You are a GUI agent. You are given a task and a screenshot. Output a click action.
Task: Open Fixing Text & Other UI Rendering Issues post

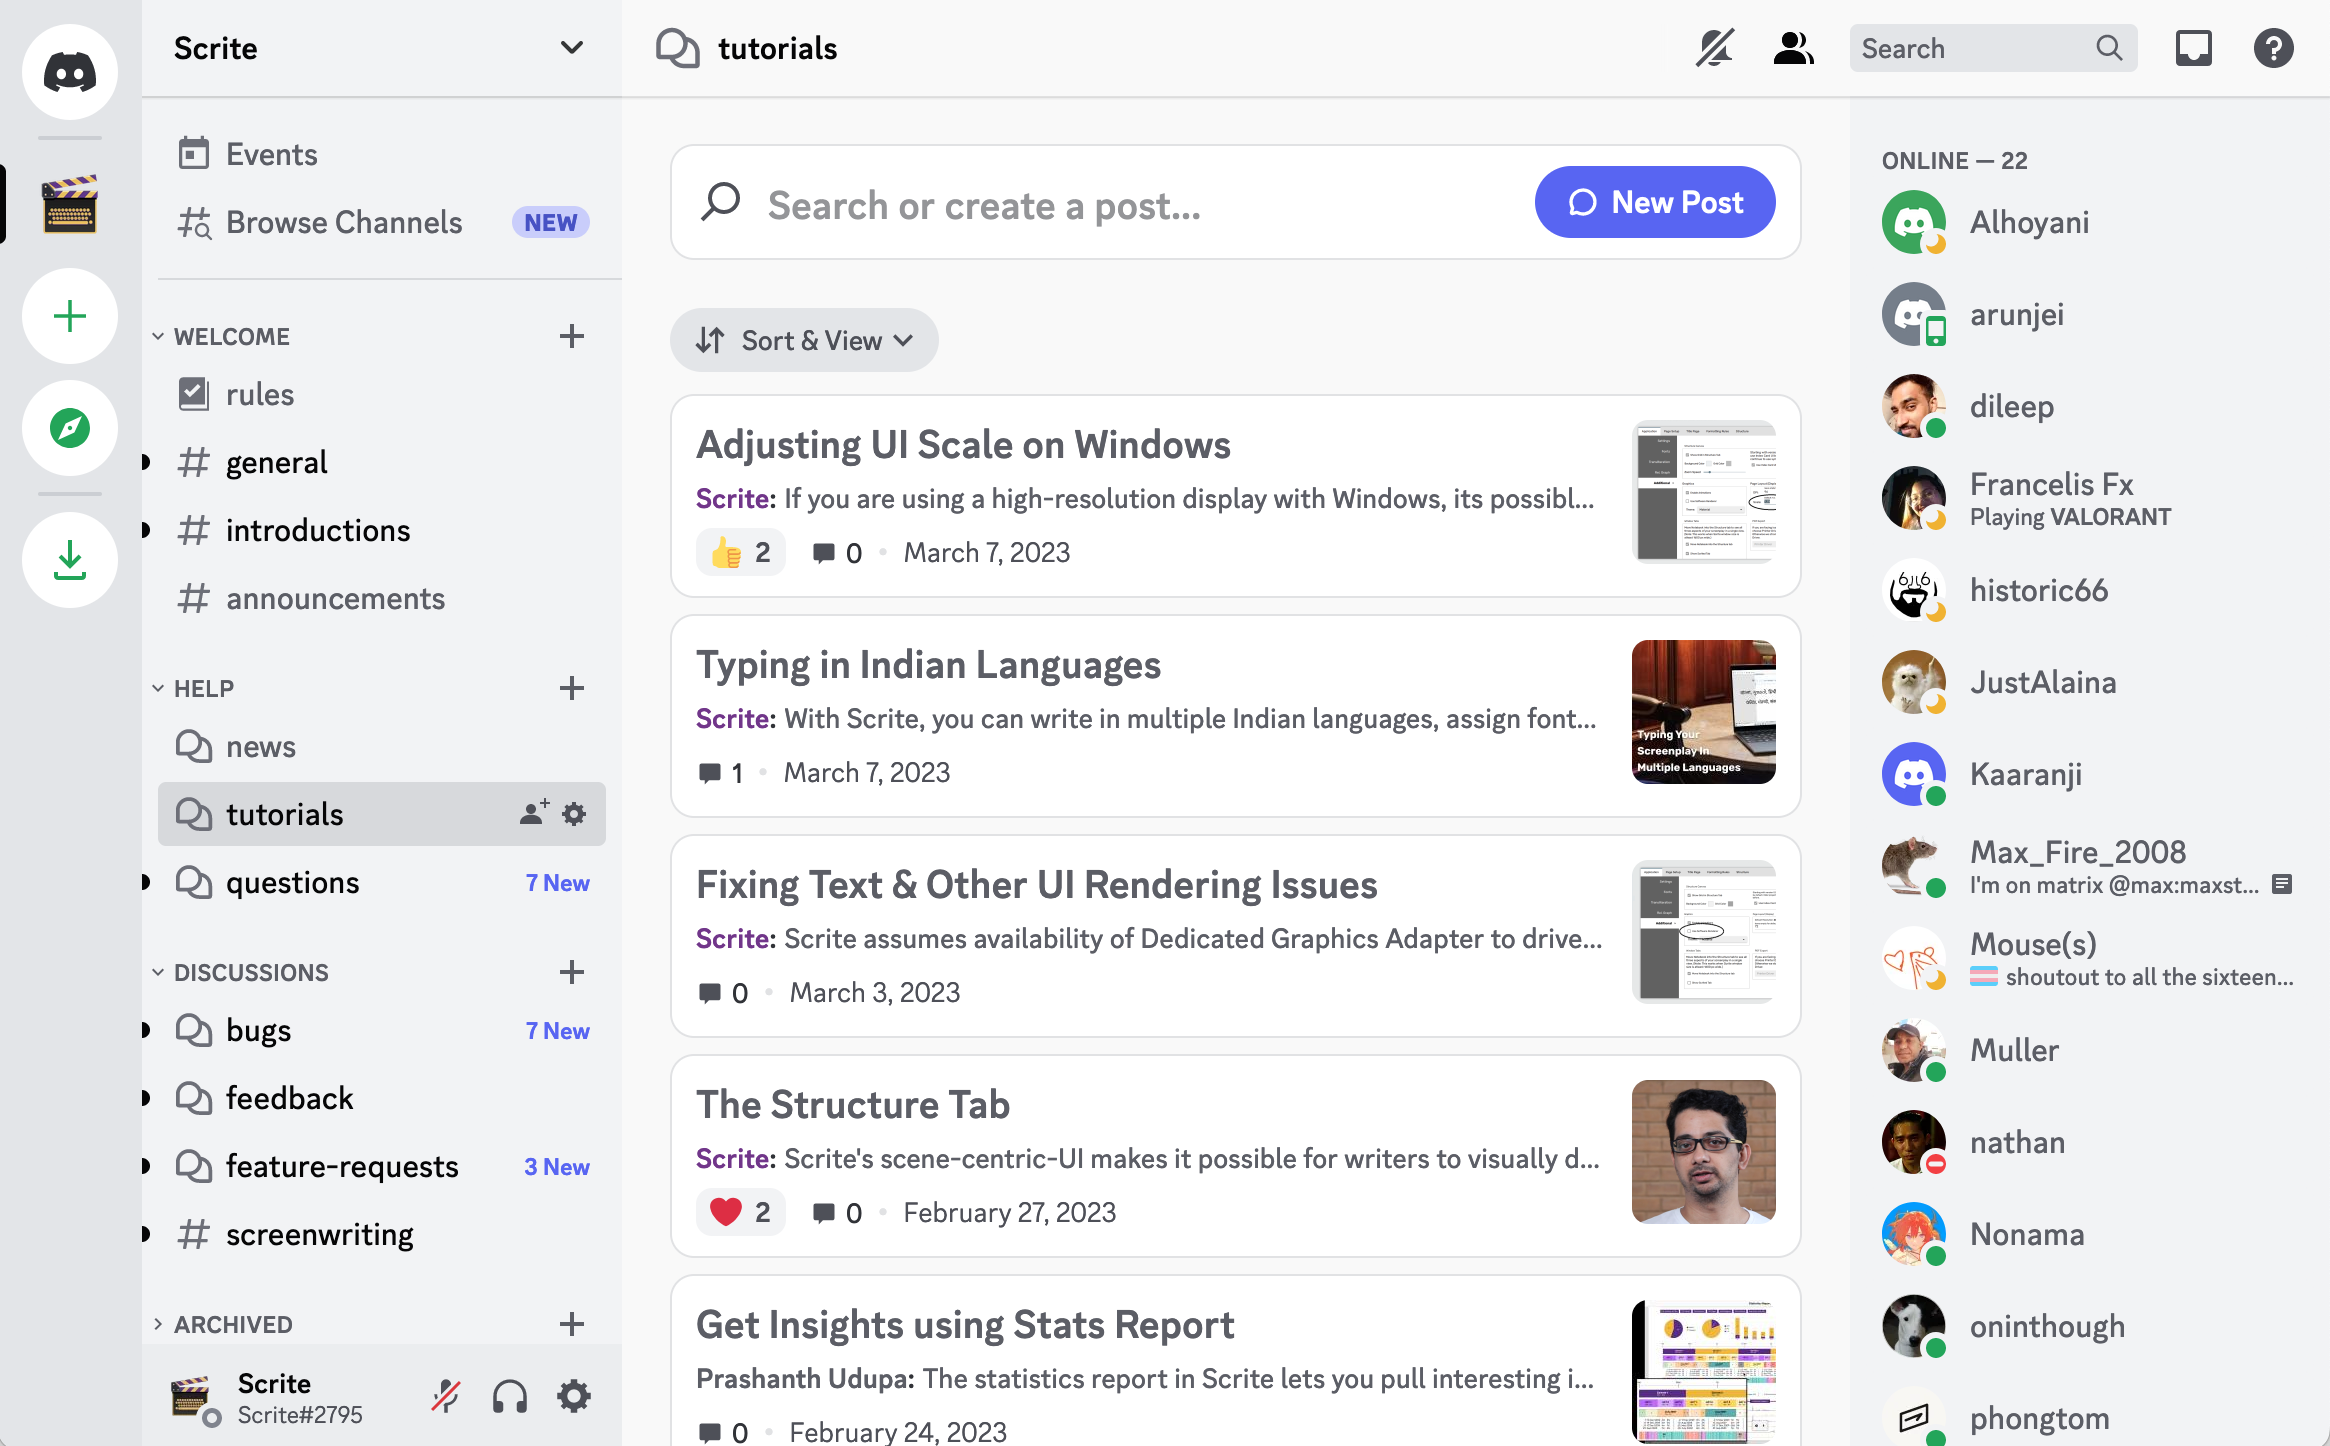tap(1236, 936)
